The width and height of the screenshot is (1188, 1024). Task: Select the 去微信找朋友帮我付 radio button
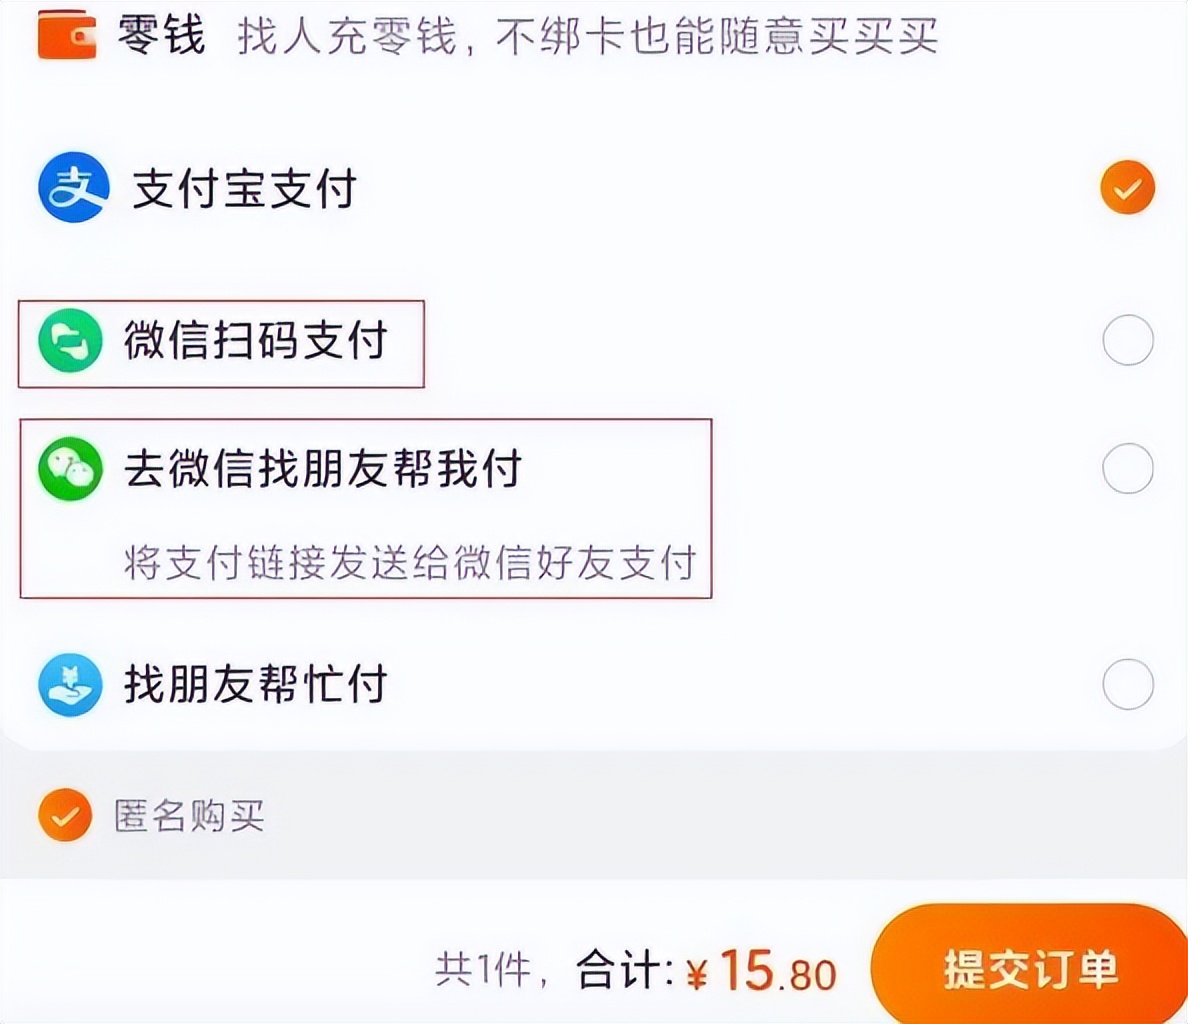click(1128, 467)
